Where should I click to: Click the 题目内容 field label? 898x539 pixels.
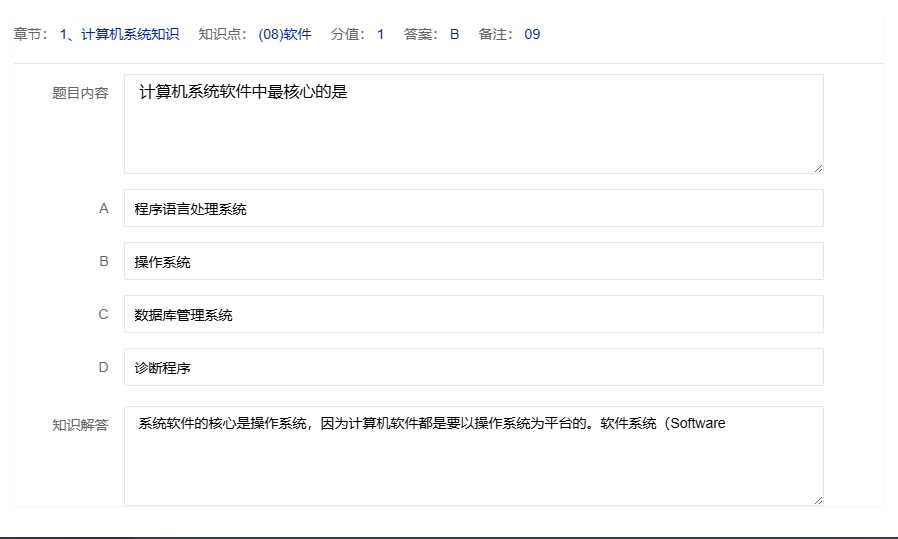click(x=80, y=93)
